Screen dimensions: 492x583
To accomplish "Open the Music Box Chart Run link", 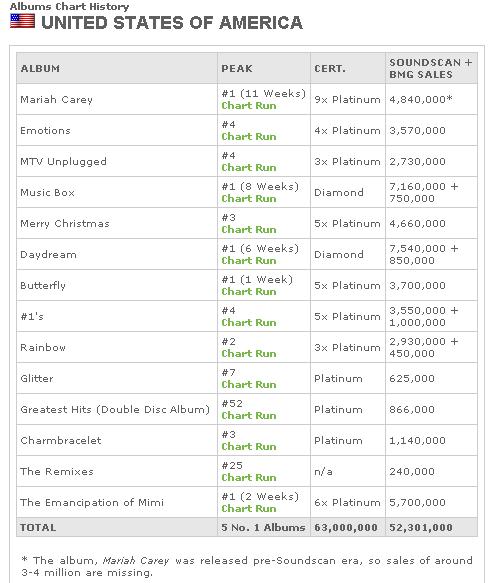I will click(x=249, y=199).
